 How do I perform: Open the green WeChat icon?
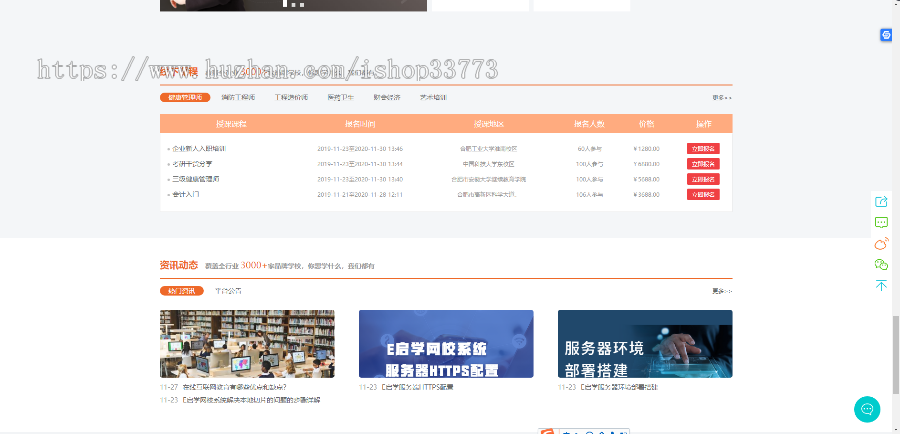881,264
